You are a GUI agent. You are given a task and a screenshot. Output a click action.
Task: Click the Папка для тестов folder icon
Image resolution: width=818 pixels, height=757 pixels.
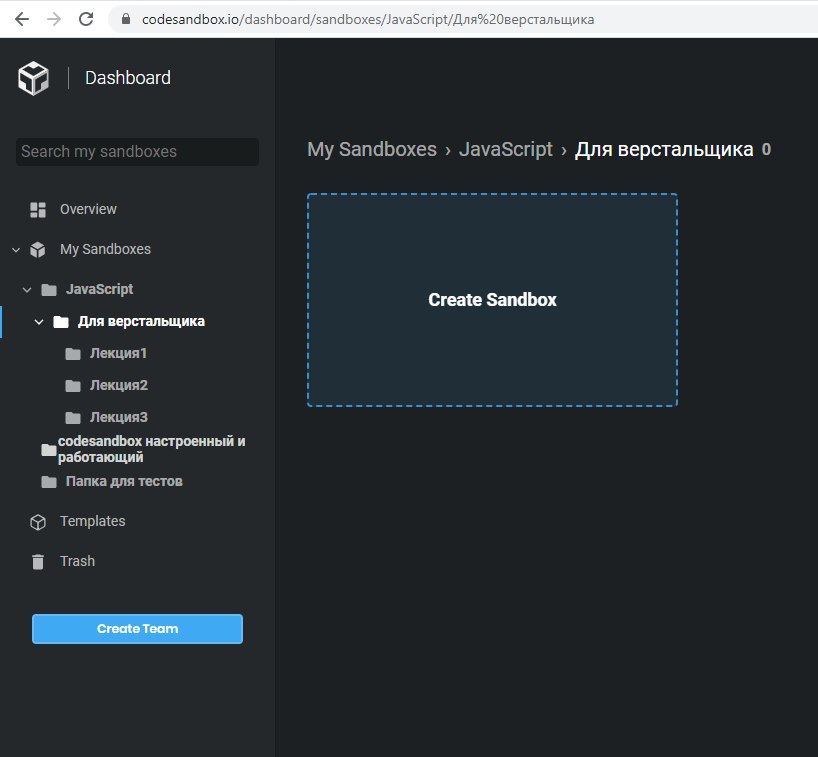click(49, 482)
